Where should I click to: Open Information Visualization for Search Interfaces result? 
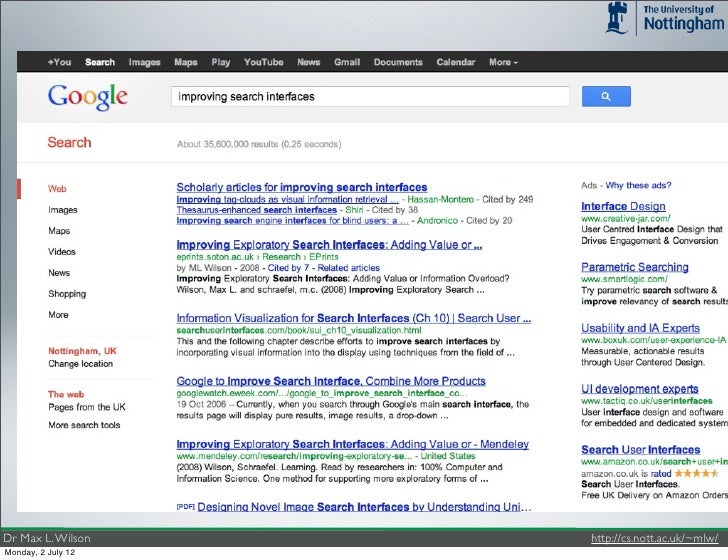tap(353, 318)
